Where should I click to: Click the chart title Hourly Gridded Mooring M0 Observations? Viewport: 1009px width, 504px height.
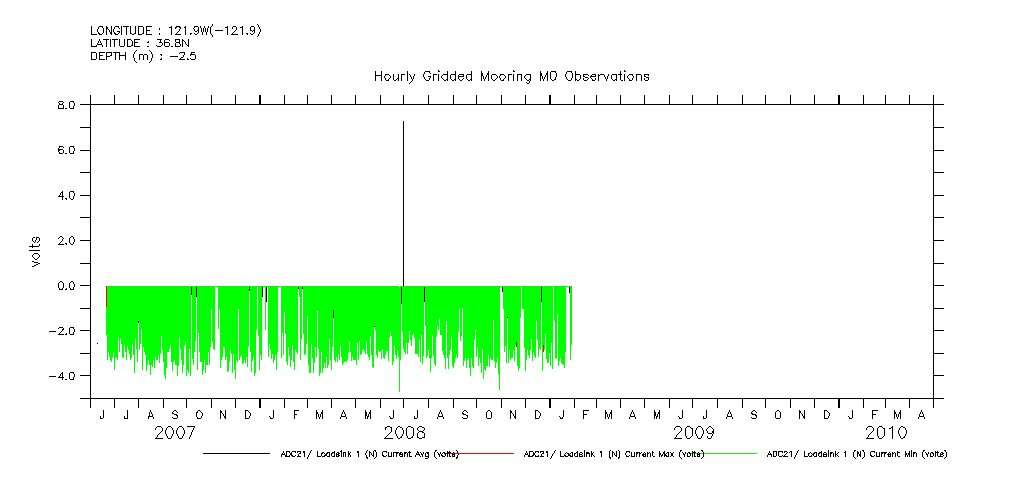pyautogui.click(x=511, y=76)
